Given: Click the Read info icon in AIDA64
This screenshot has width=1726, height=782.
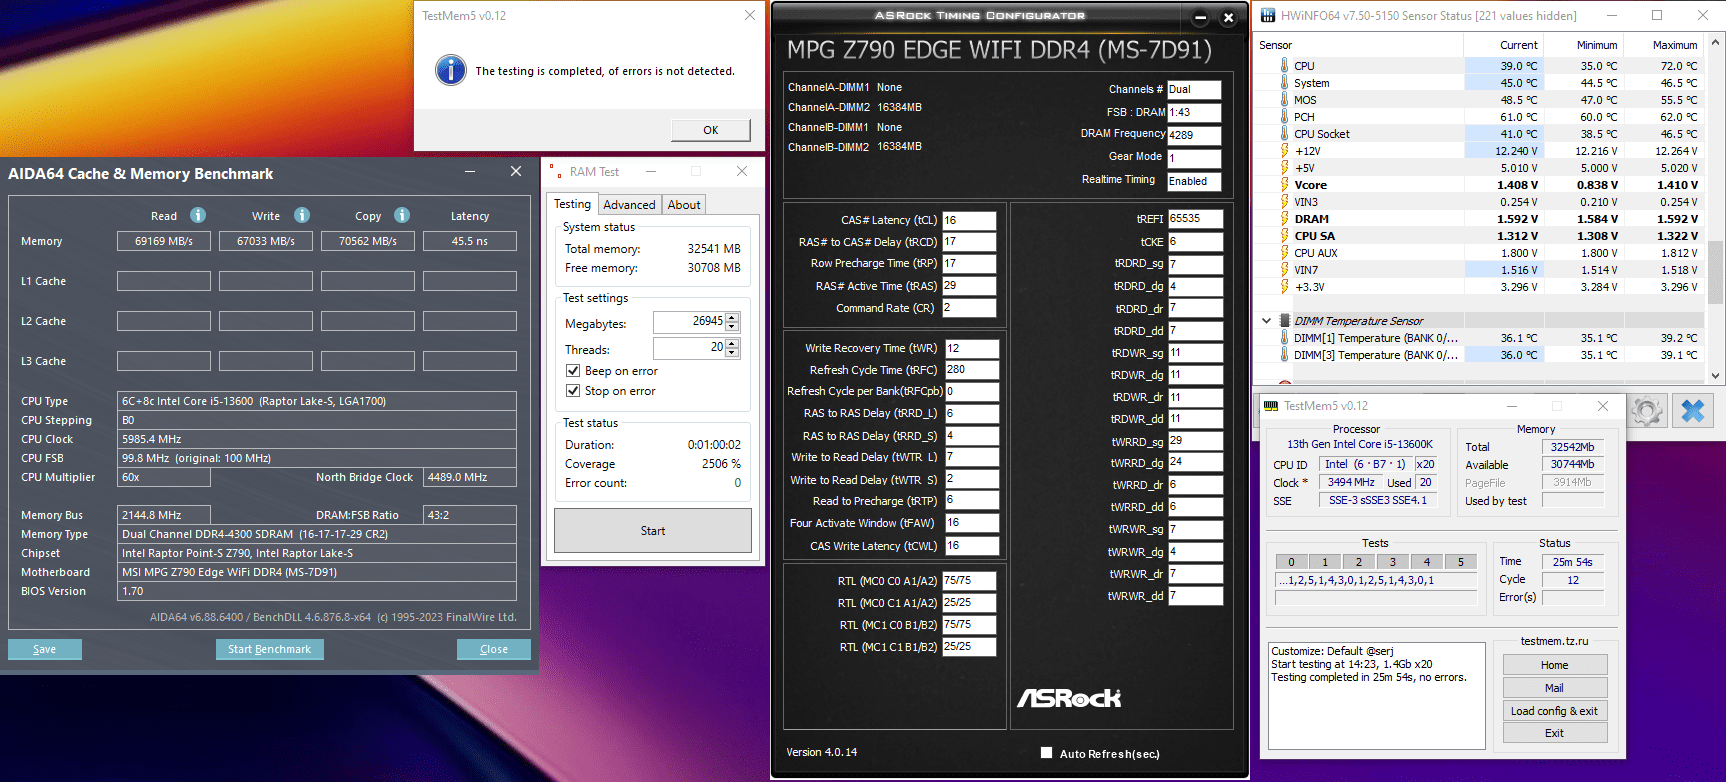Looking at the screenshot, I should point(198,215).
